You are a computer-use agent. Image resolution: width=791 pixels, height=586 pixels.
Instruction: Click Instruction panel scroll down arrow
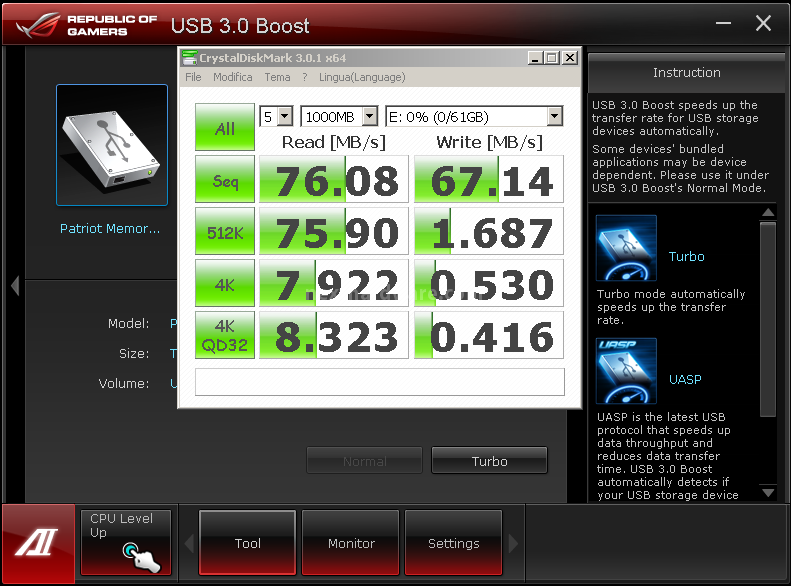768,493
